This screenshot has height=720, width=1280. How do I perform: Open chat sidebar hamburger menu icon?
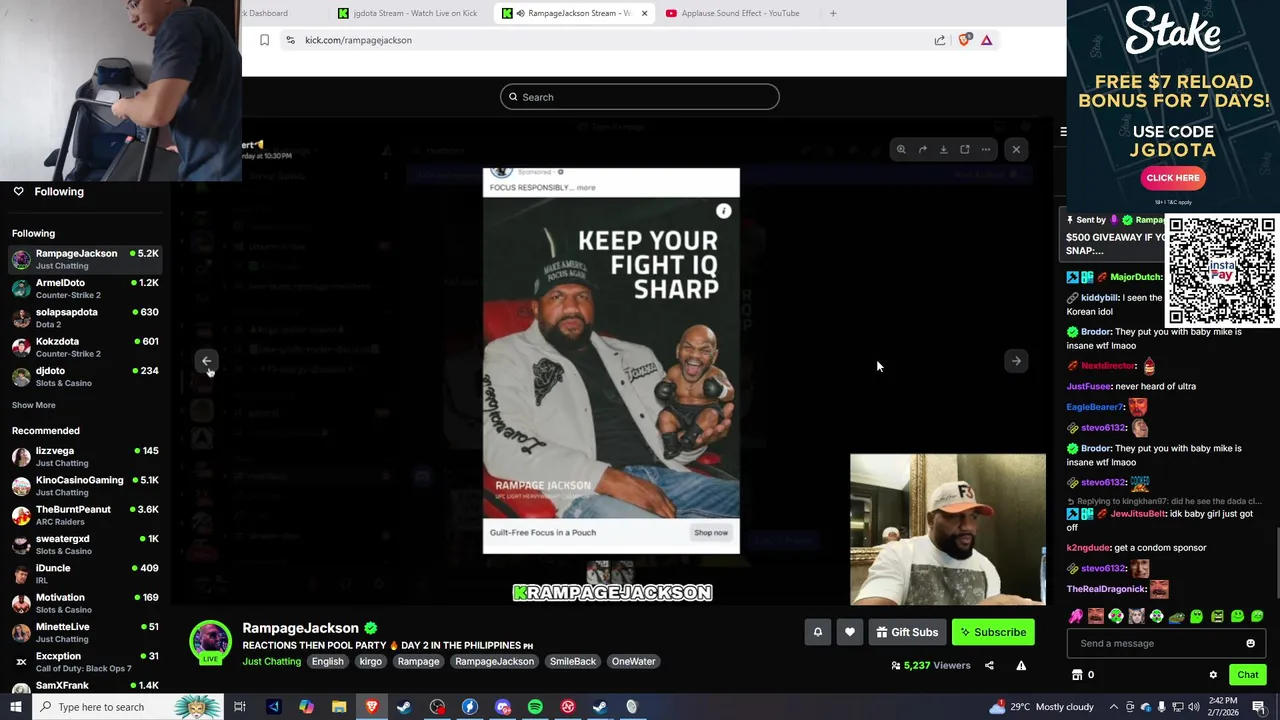(1063, 131)
